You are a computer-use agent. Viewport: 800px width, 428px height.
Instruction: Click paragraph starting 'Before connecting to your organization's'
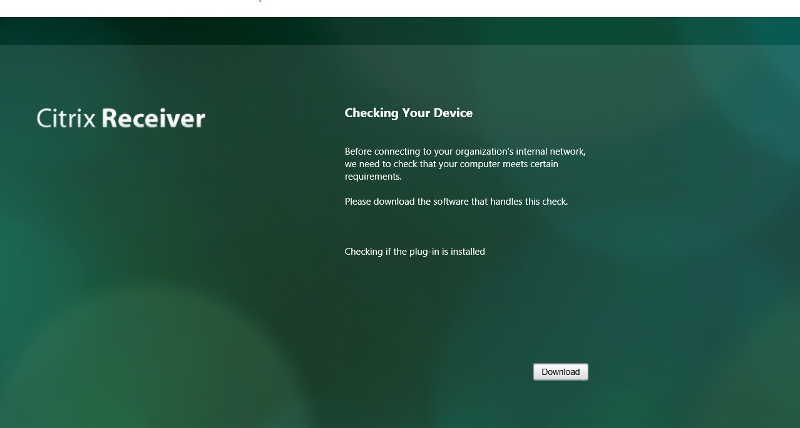pyautogui.click(x=465, y=164)
